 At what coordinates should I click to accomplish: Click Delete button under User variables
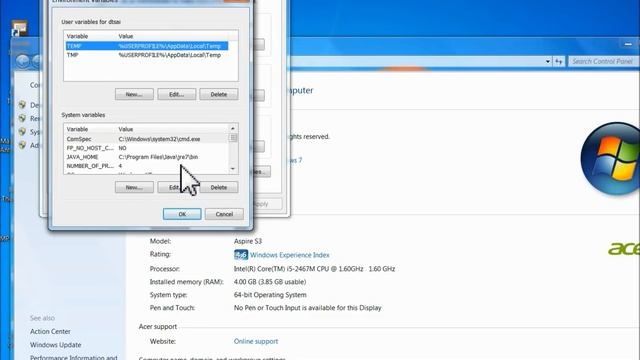coord(219,94)
